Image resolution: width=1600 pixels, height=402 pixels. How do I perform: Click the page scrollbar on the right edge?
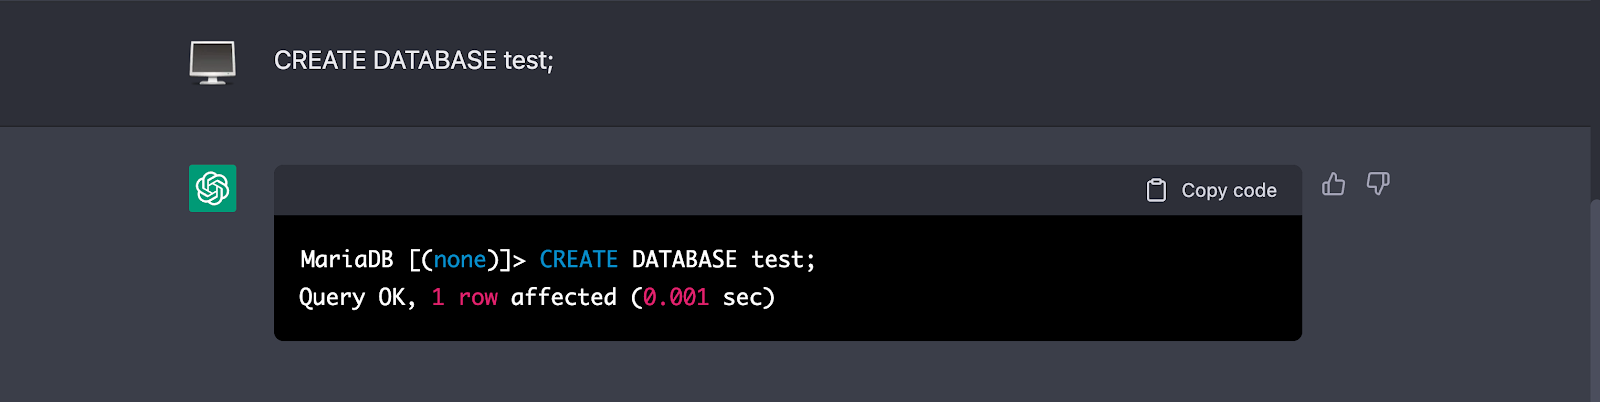click(x=1594, y=300)
